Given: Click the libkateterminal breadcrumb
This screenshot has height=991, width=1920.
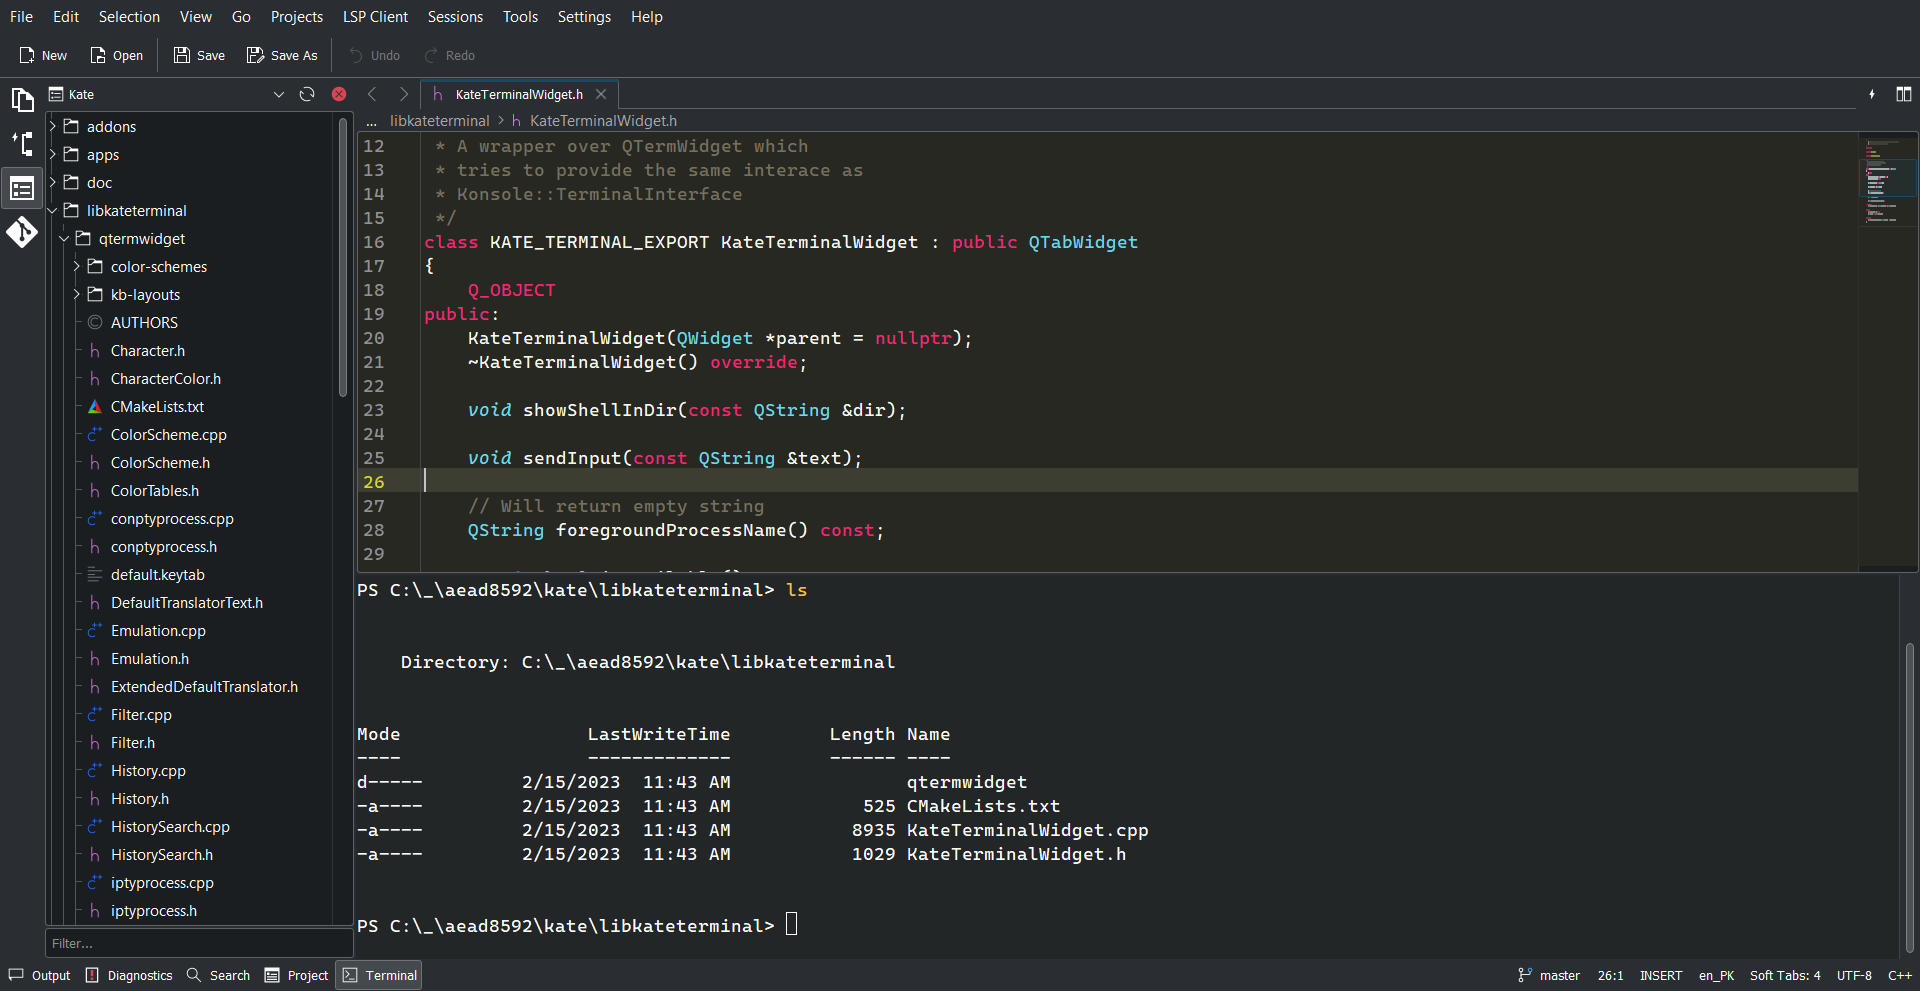Looking at the screenshot, I should [440, 120].
